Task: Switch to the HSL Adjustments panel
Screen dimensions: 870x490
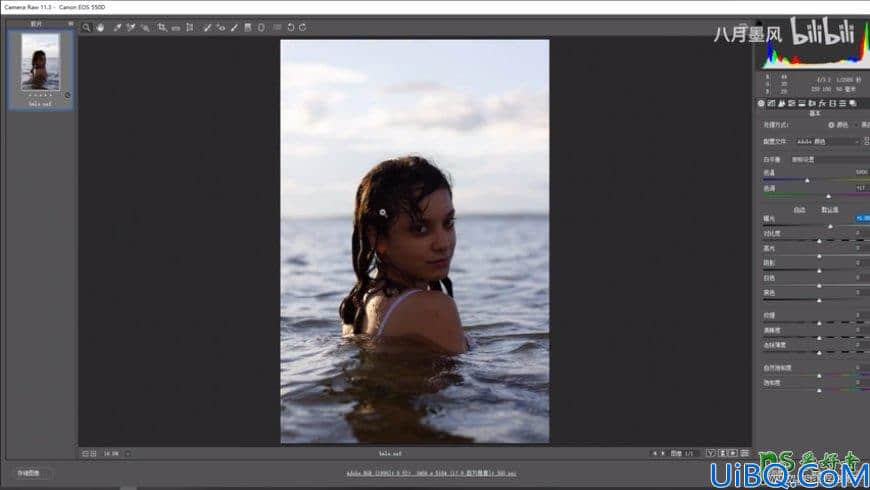Action: coord(792,103)
